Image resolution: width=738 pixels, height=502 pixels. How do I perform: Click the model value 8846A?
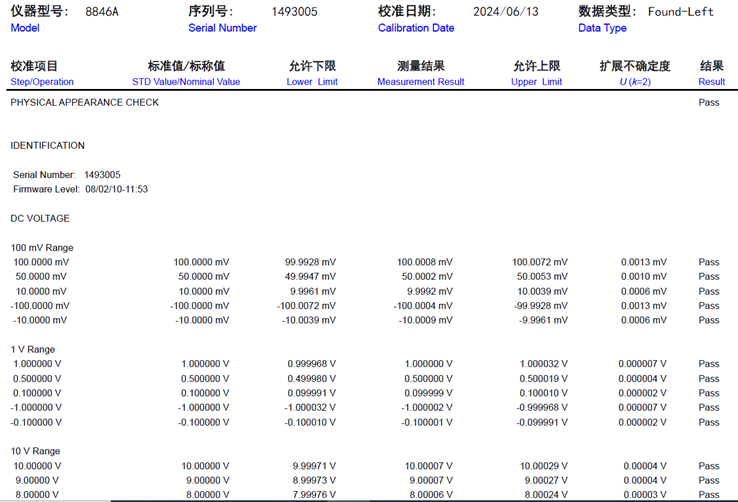(x=102, y=12)
